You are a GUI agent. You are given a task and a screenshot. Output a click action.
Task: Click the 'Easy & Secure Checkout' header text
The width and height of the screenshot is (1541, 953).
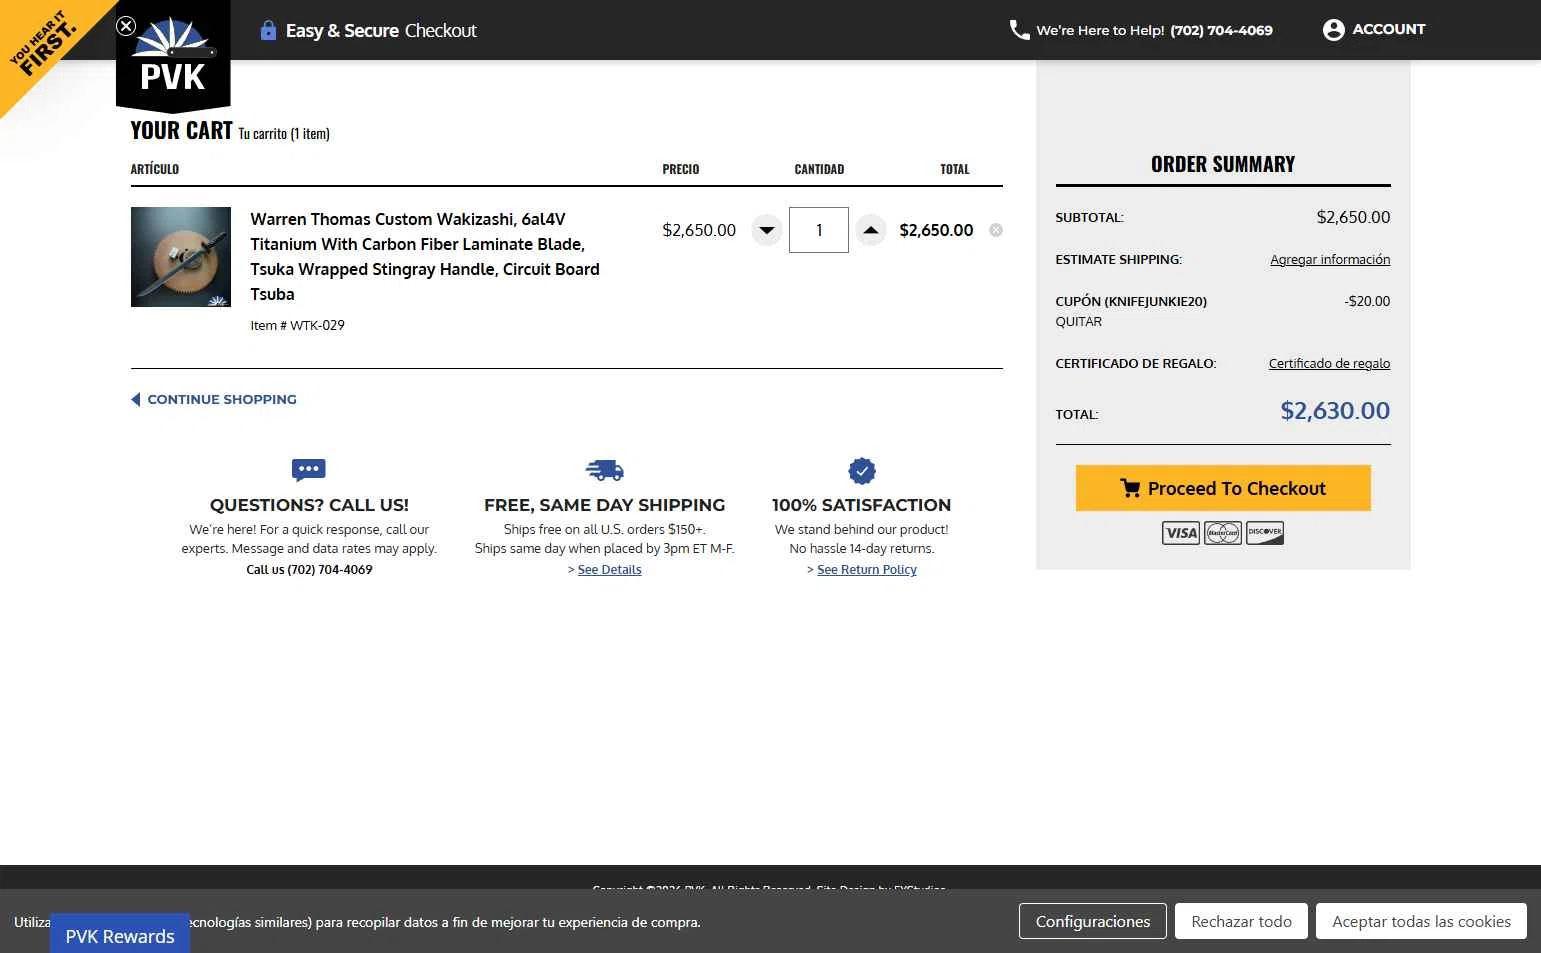(x=381, y=30)
